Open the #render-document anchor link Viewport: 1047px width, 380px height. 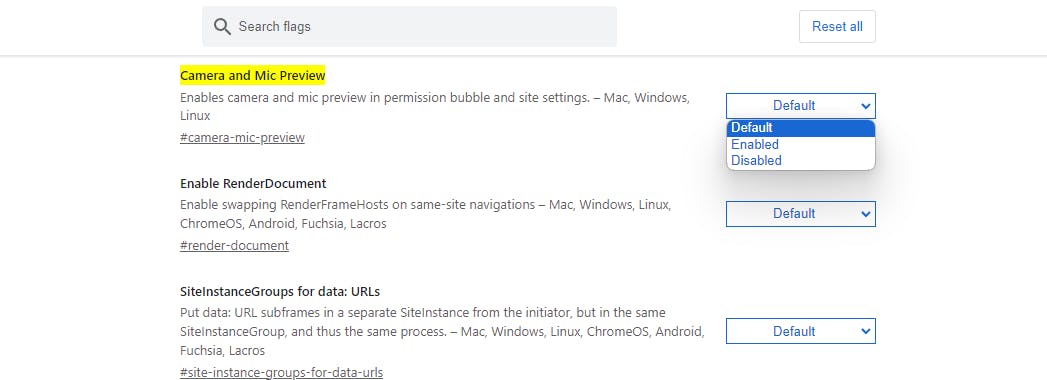click(x=234, y=246)
